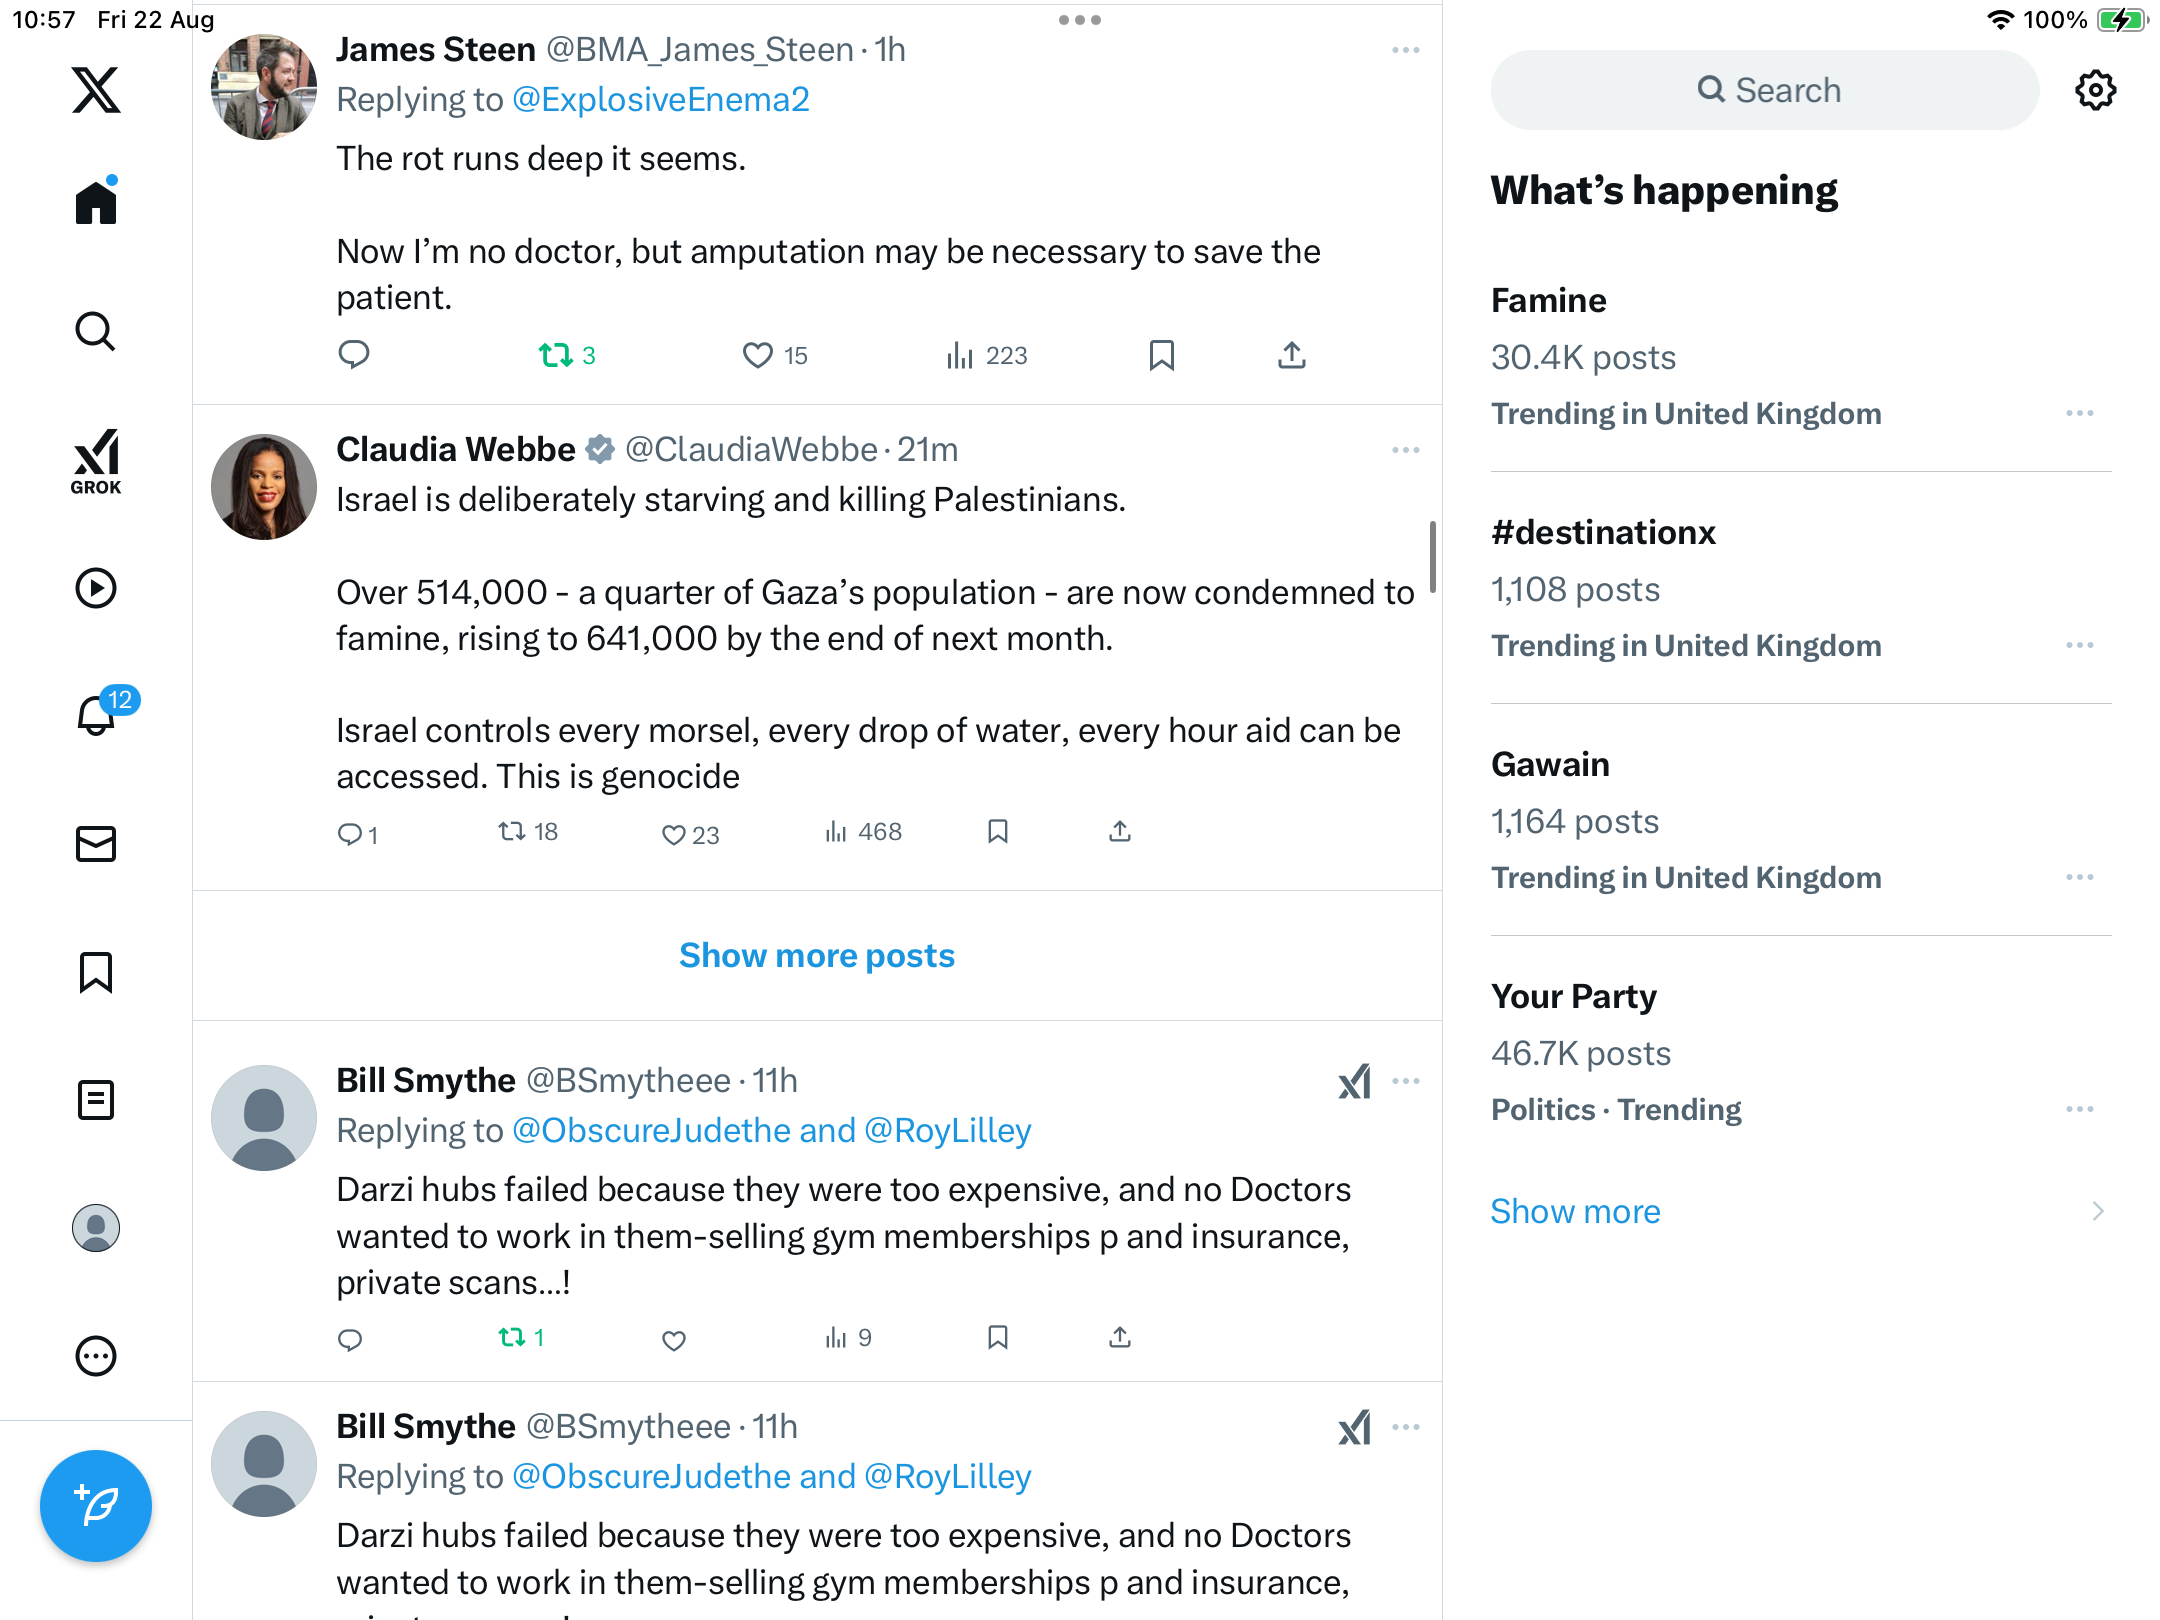Like Claudia Webbe's post
The image size is (2160, 1620).
click(x=674, y=834)
